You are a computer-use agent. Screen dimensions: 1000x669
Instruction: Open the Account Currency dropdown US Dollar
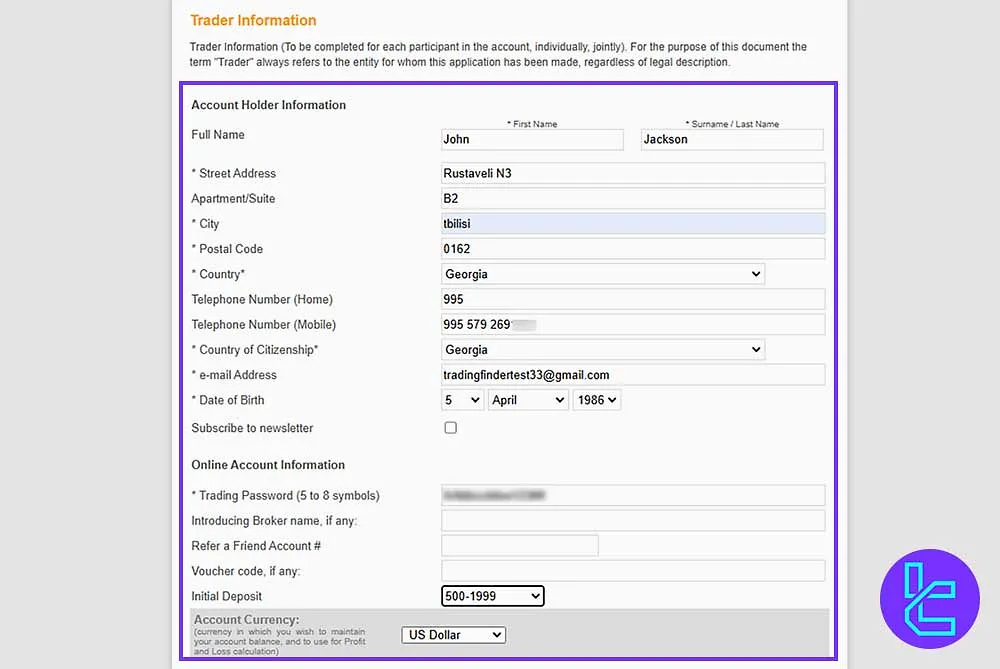pyautogui.click(x=453, y=635)
